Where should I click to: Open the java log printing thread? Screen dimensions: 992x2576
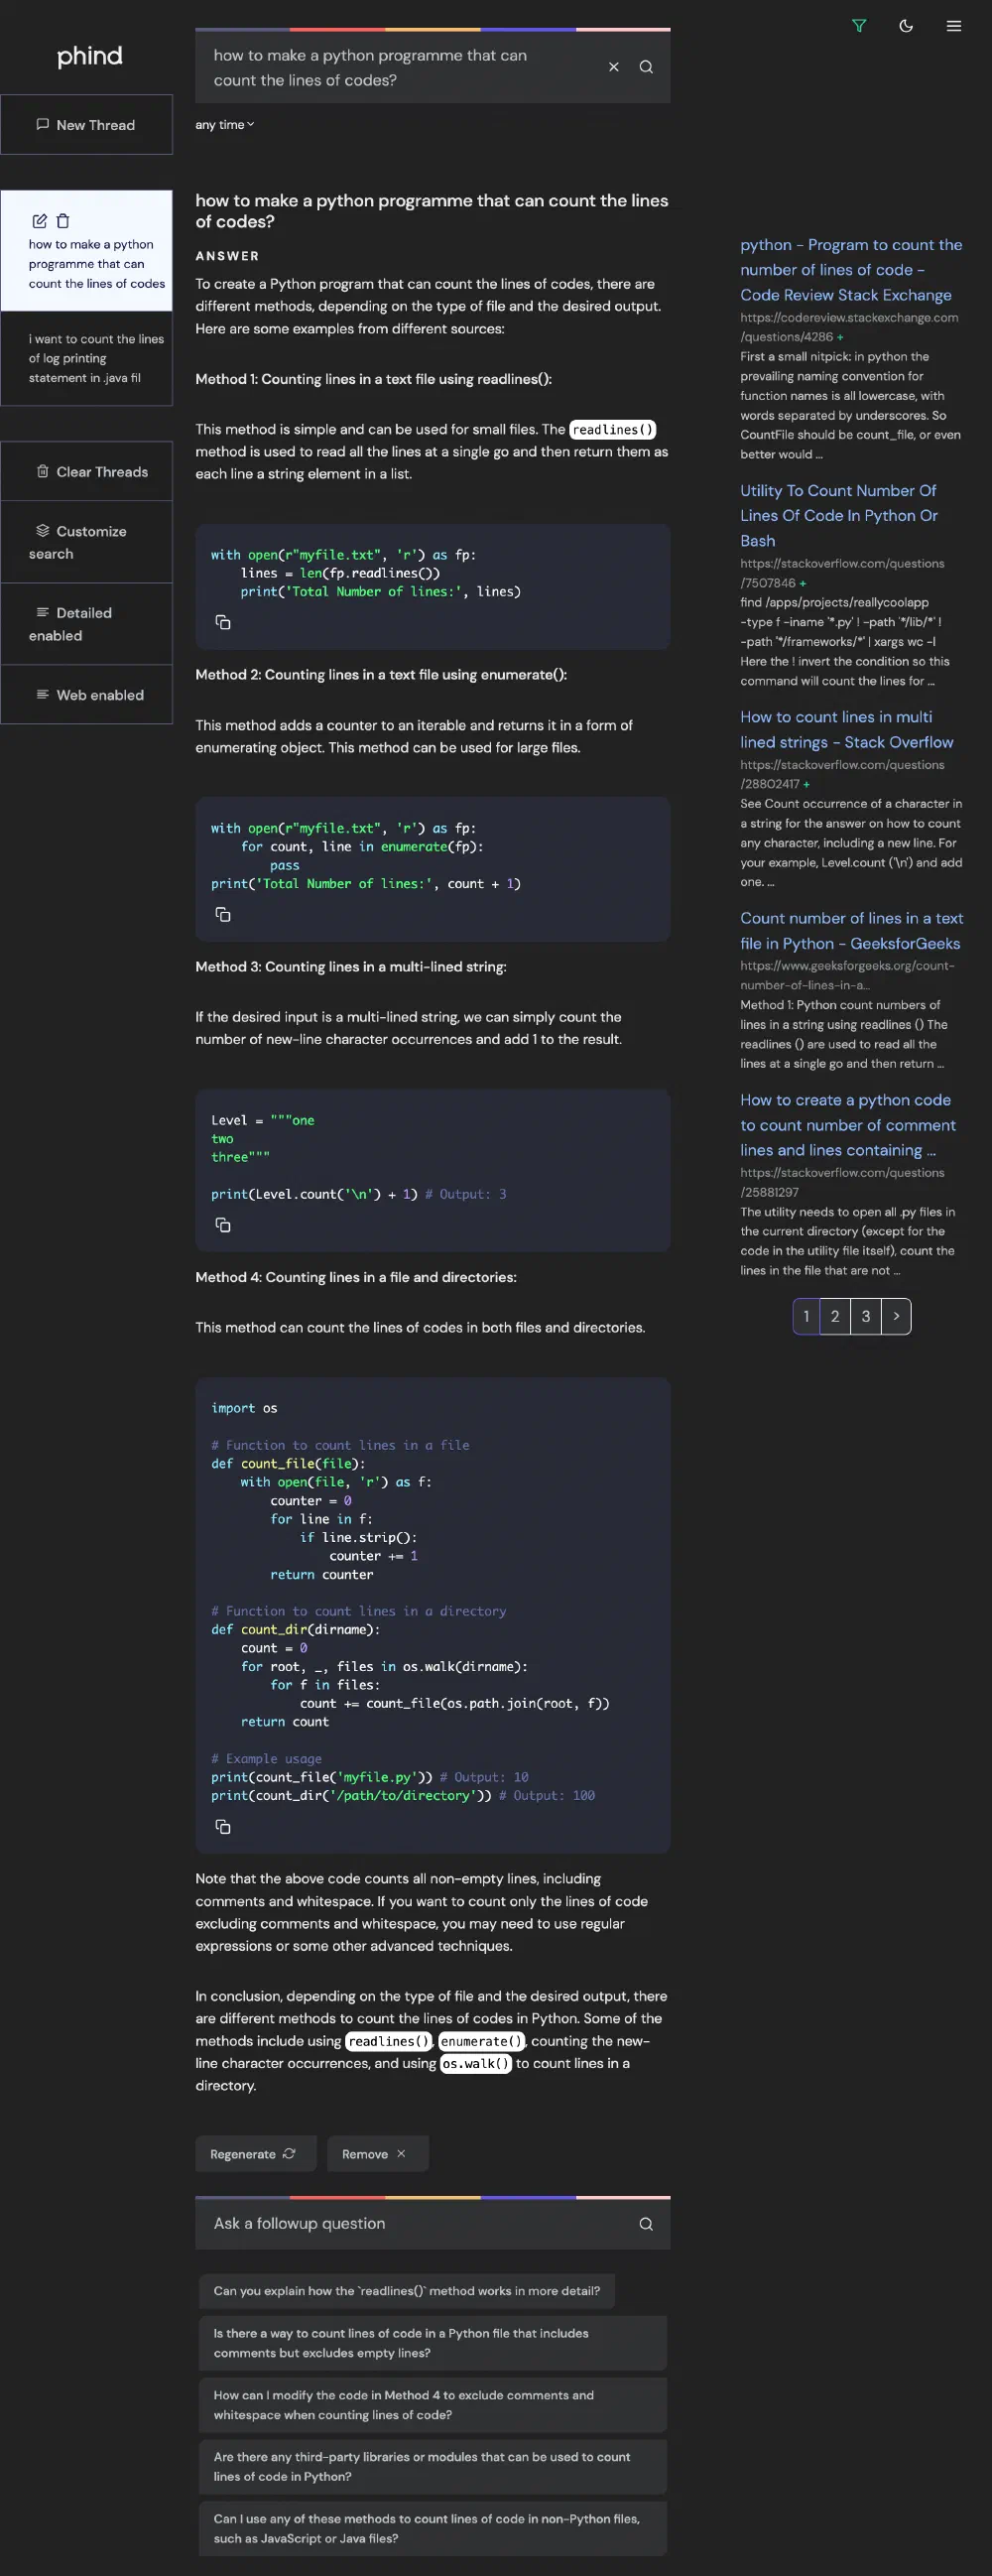click(86, 358)
